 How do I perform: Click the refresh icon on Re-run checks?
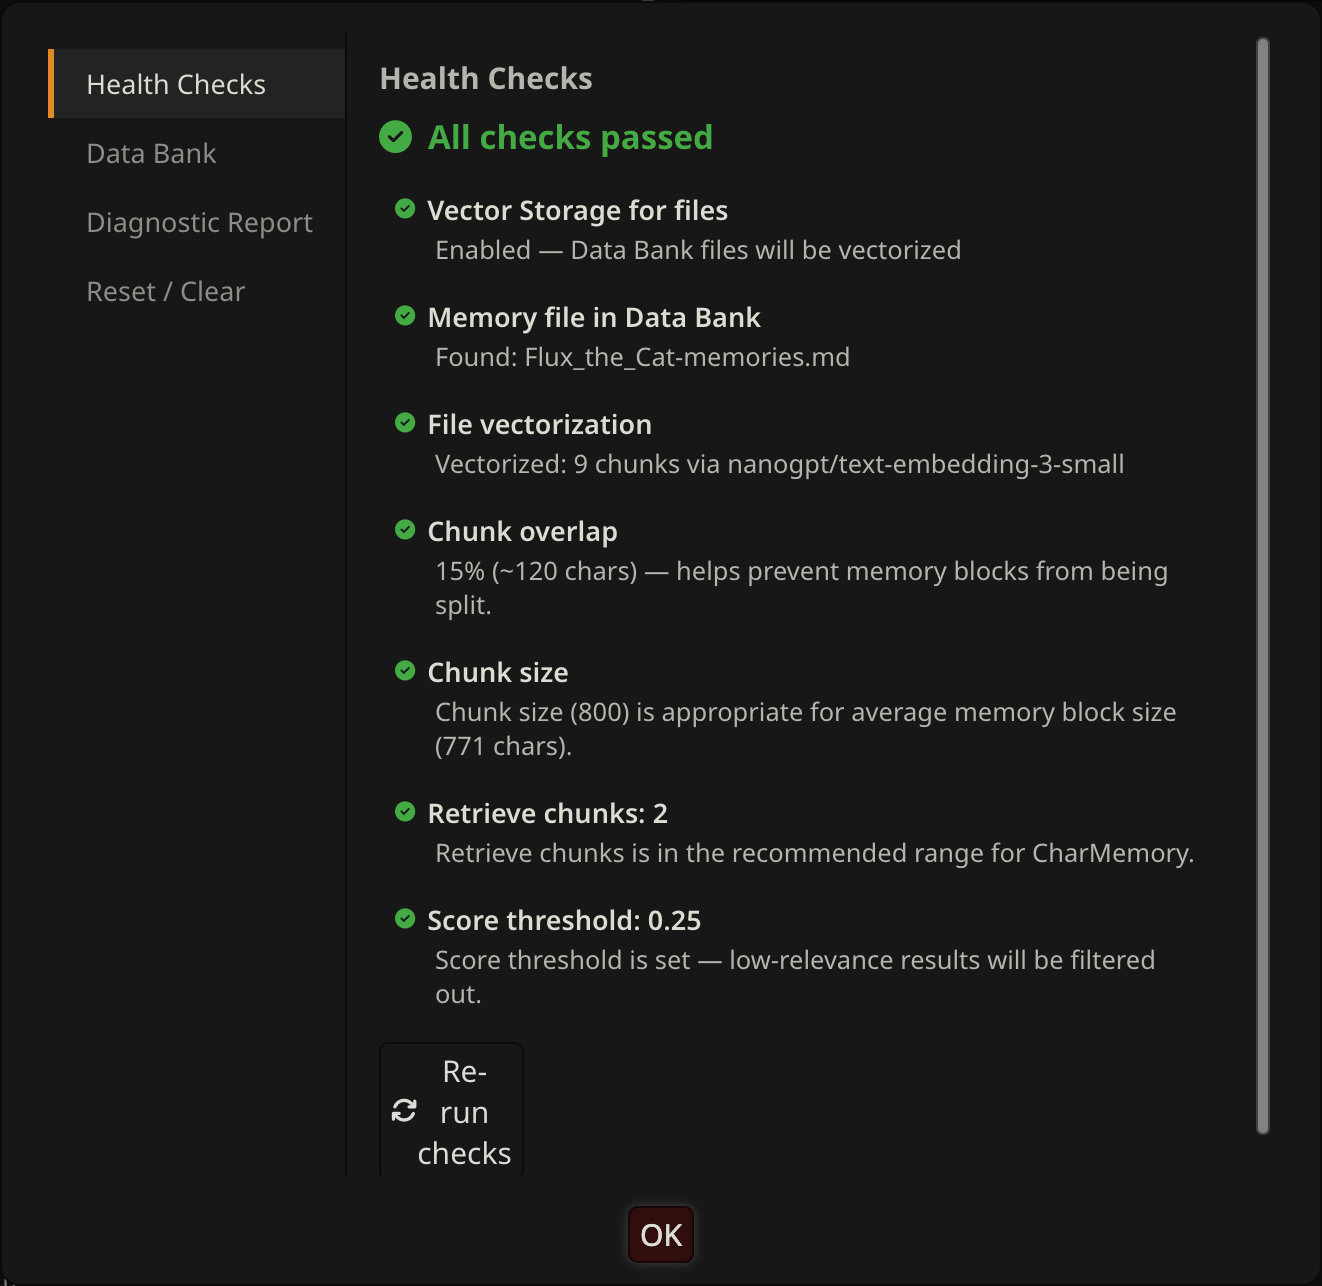[x=404, y=1111]
